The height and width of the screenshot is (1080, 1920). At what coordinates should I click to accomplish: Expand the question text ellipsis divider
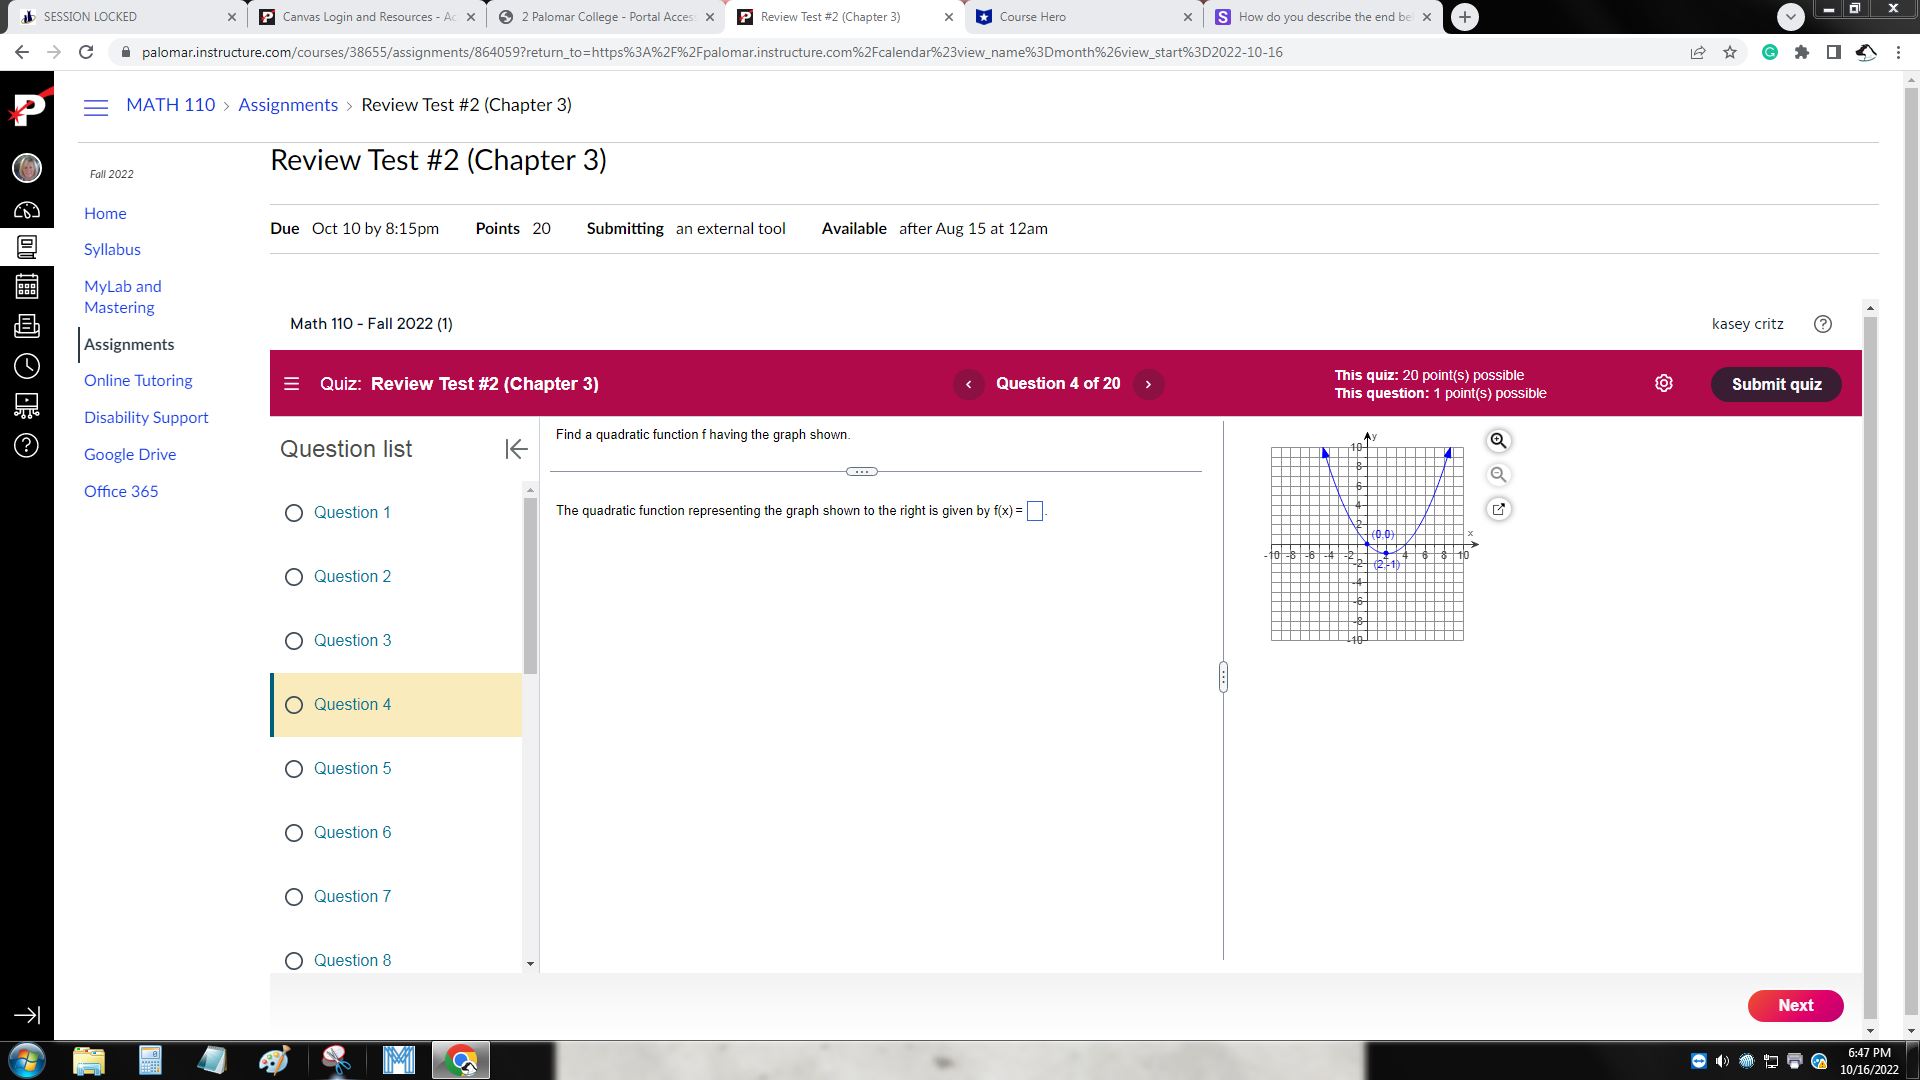coord(861,472)
